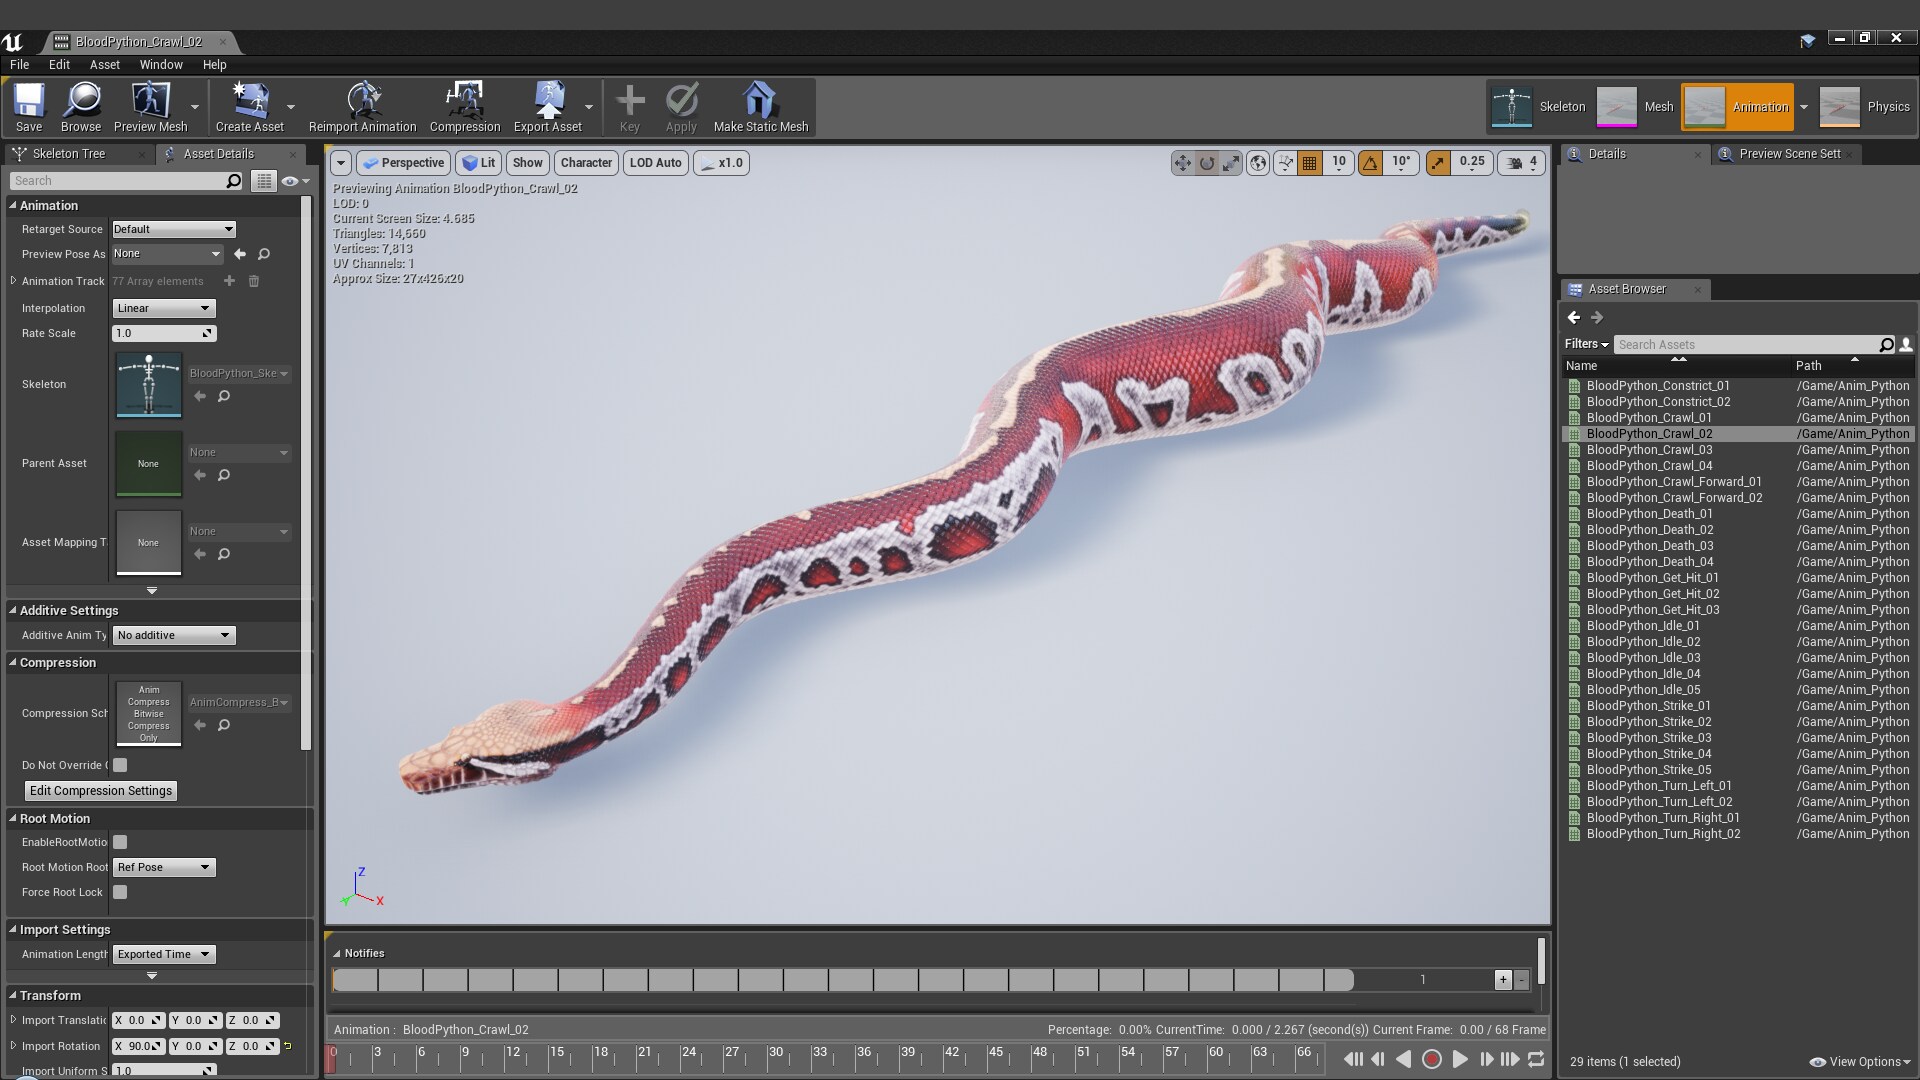Screen dimensions: 1920x1080
Task: Check Do Not Override Compression setting
Action: 120,765
